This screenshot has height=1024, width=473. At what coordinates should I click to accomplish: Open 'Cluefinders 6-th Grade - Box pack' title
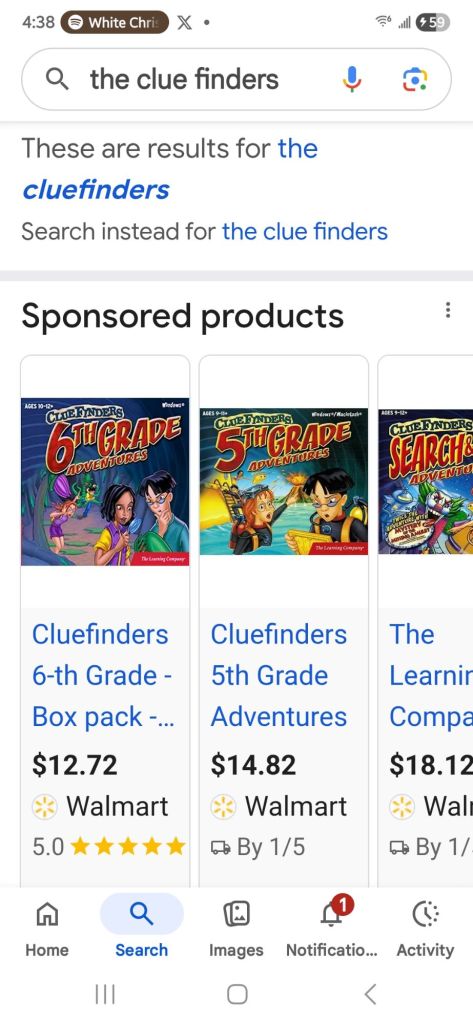(x=103, y=675)
